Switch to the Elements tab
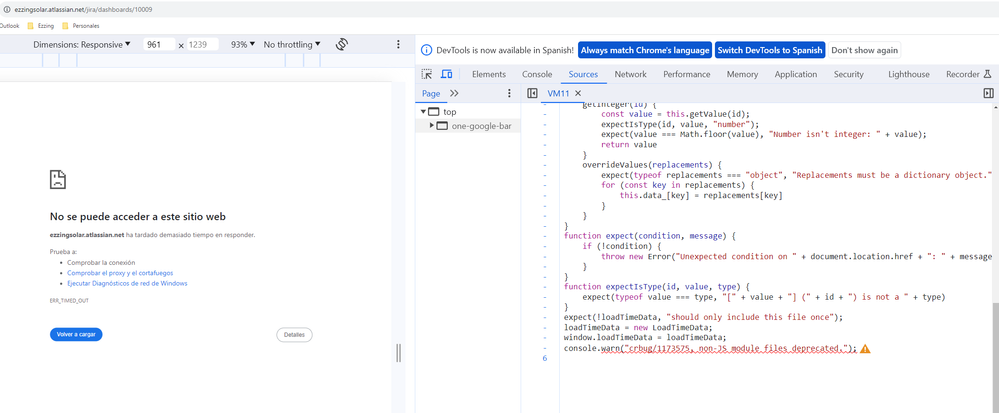Viewport: 999px width, 413px height. click(489, 74)
